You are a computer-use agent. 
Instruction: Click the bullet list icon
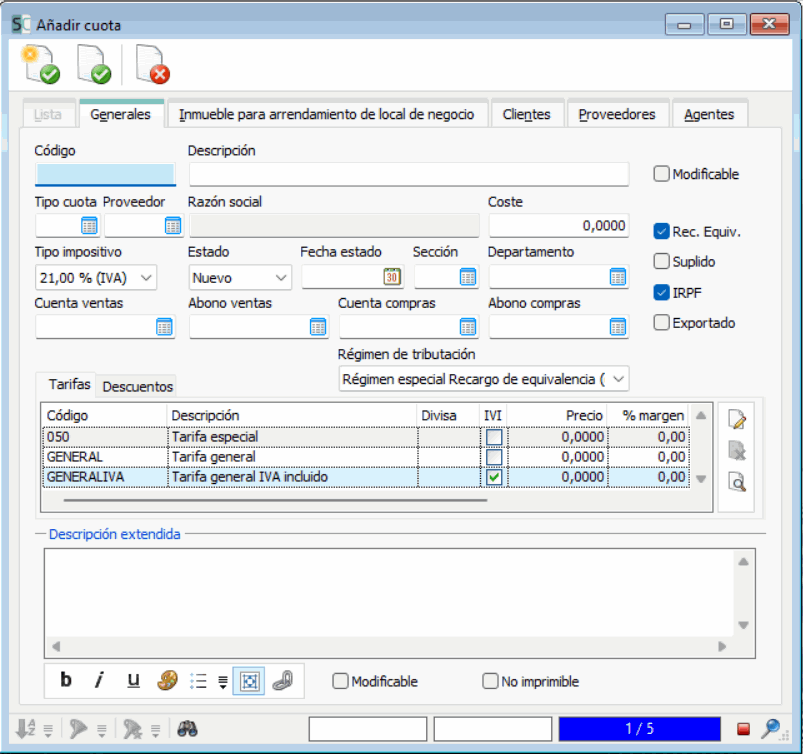point(198,681)
